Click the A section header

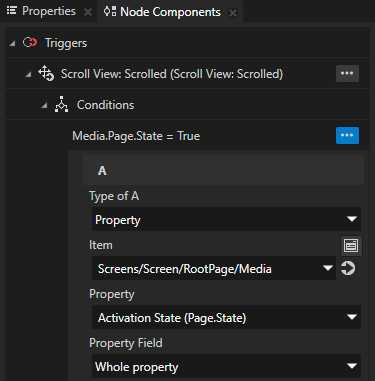click(223, 170)
